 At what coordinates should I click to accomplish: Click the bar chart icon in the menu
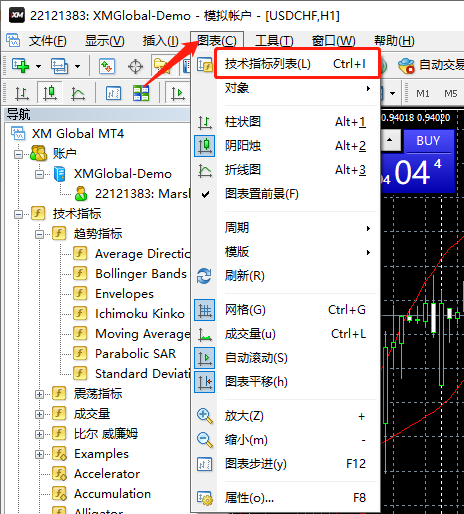[x=204, y=122]
